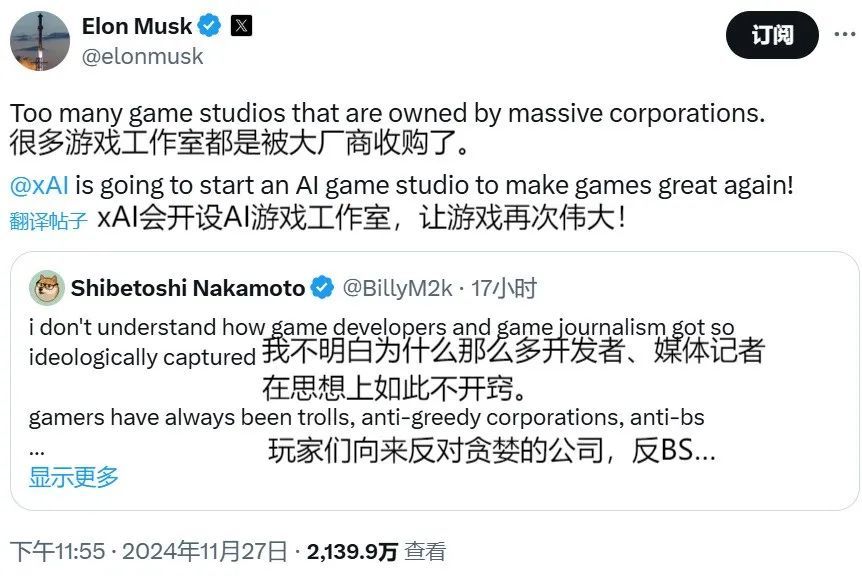This screenshot has height=580, width=862.
Task: Click the verified badge next to Shibetoshi Nakamoto
Action: pos(322,288)
